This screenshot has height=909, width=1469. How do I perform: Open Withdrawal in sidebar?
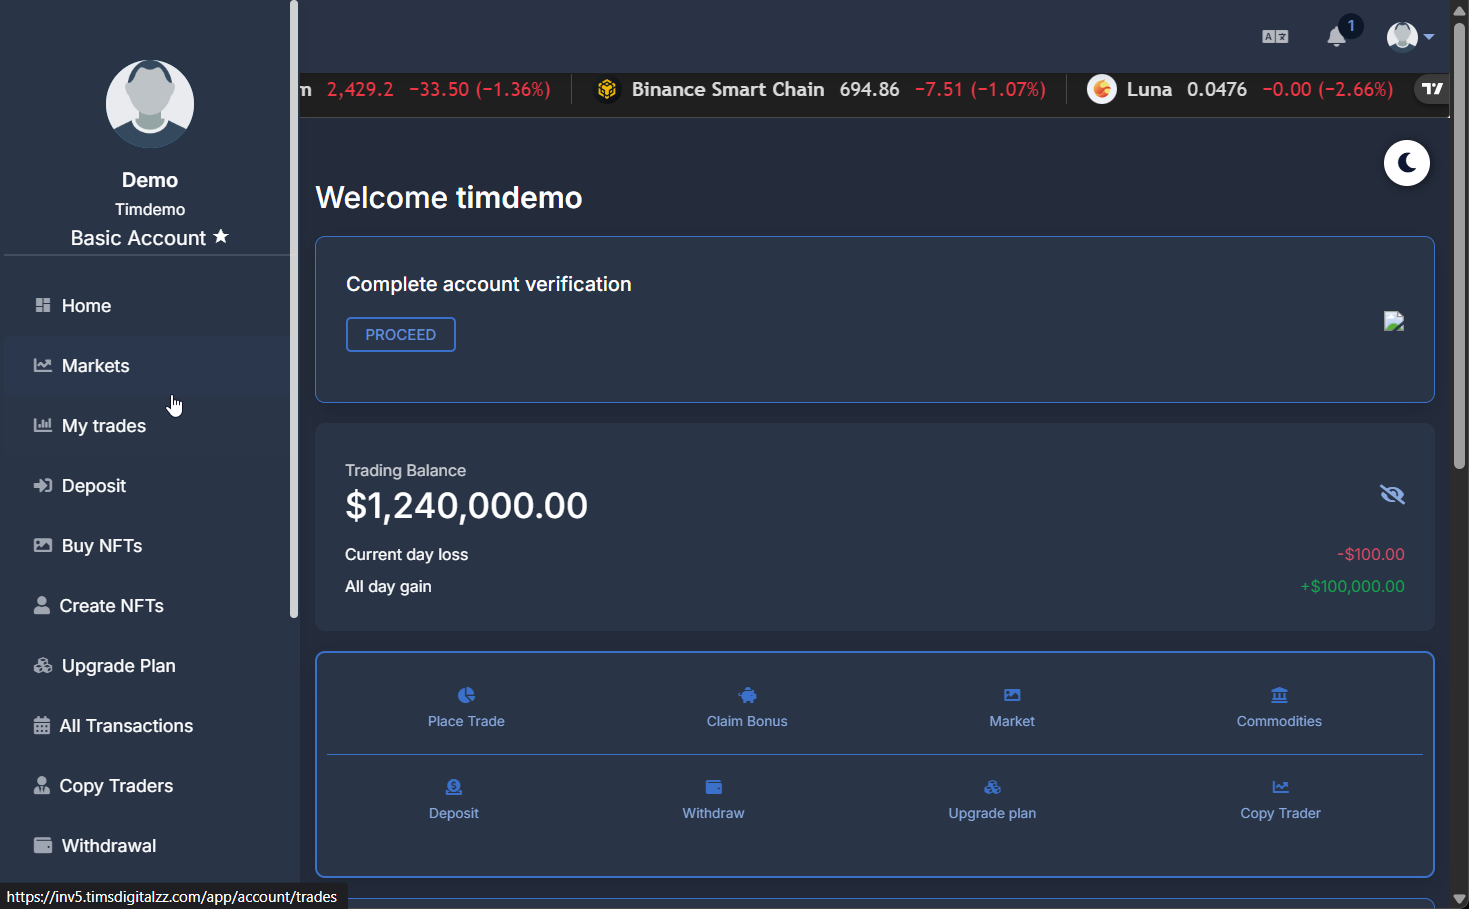(147, 846)
